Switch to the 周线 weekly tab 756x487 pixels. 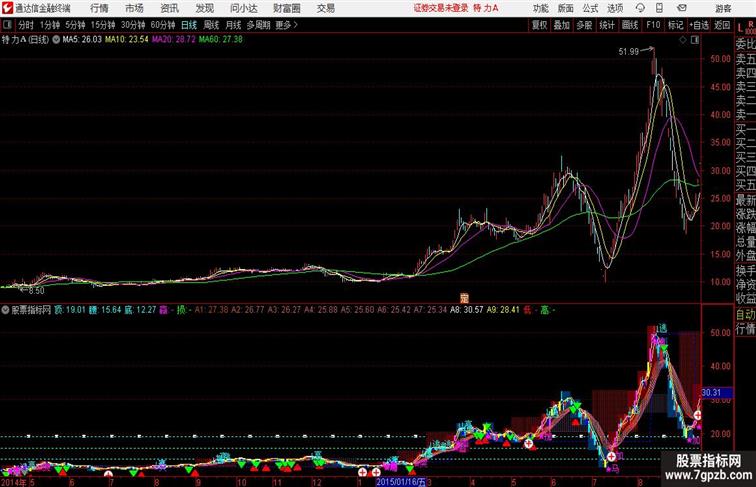coord(211,25)
